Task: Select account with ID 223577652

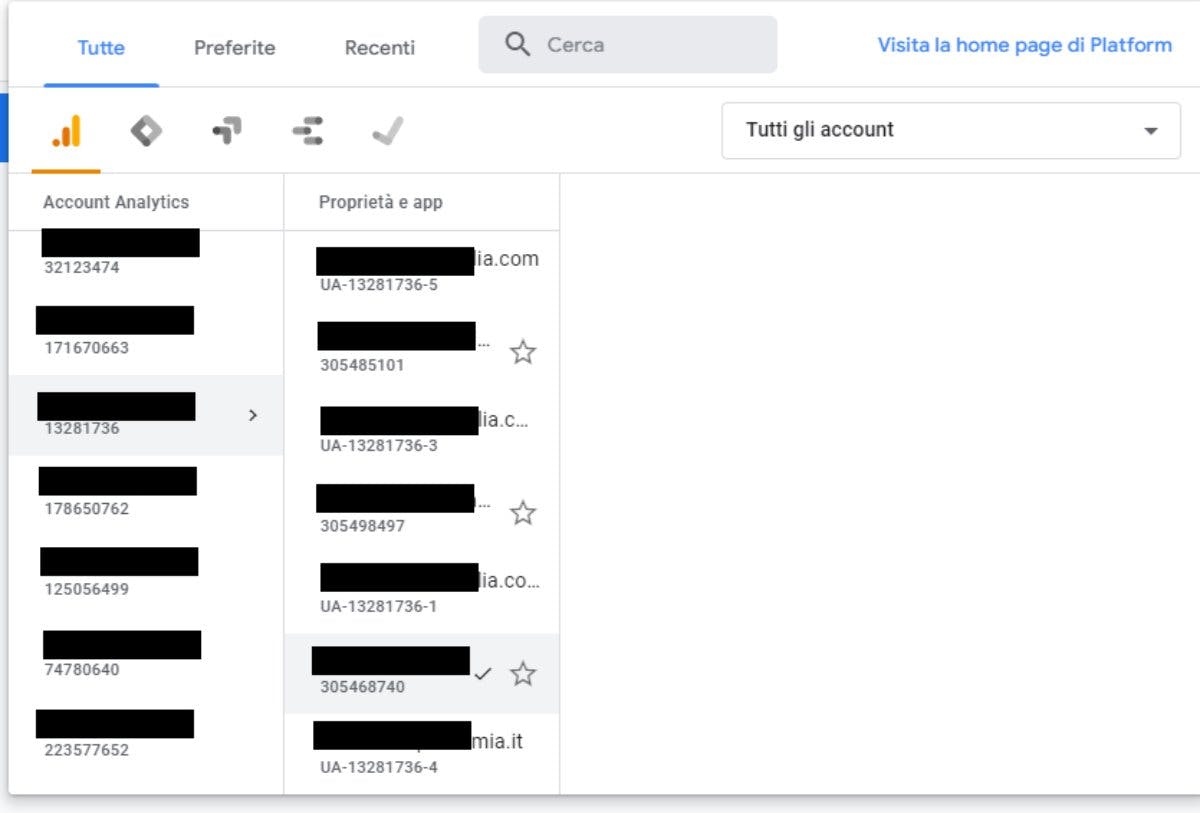Action: (146, 738)
